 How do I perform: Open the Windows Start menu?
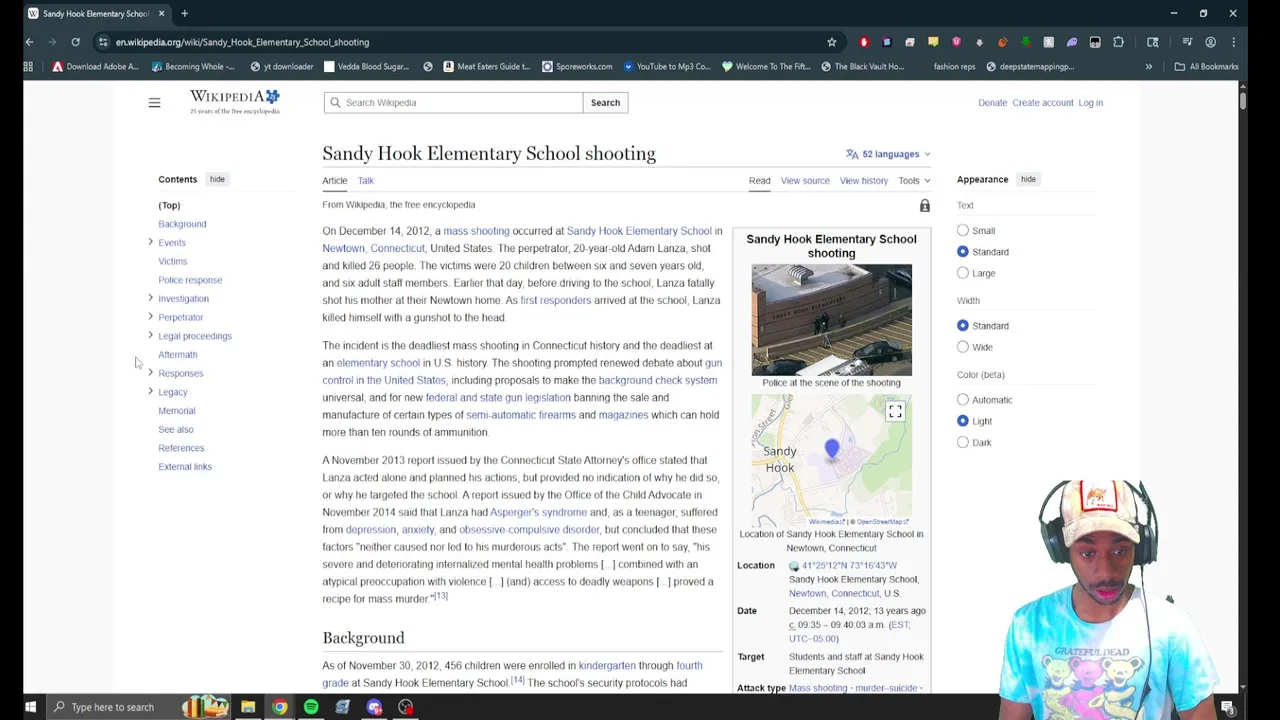[30, 707]
